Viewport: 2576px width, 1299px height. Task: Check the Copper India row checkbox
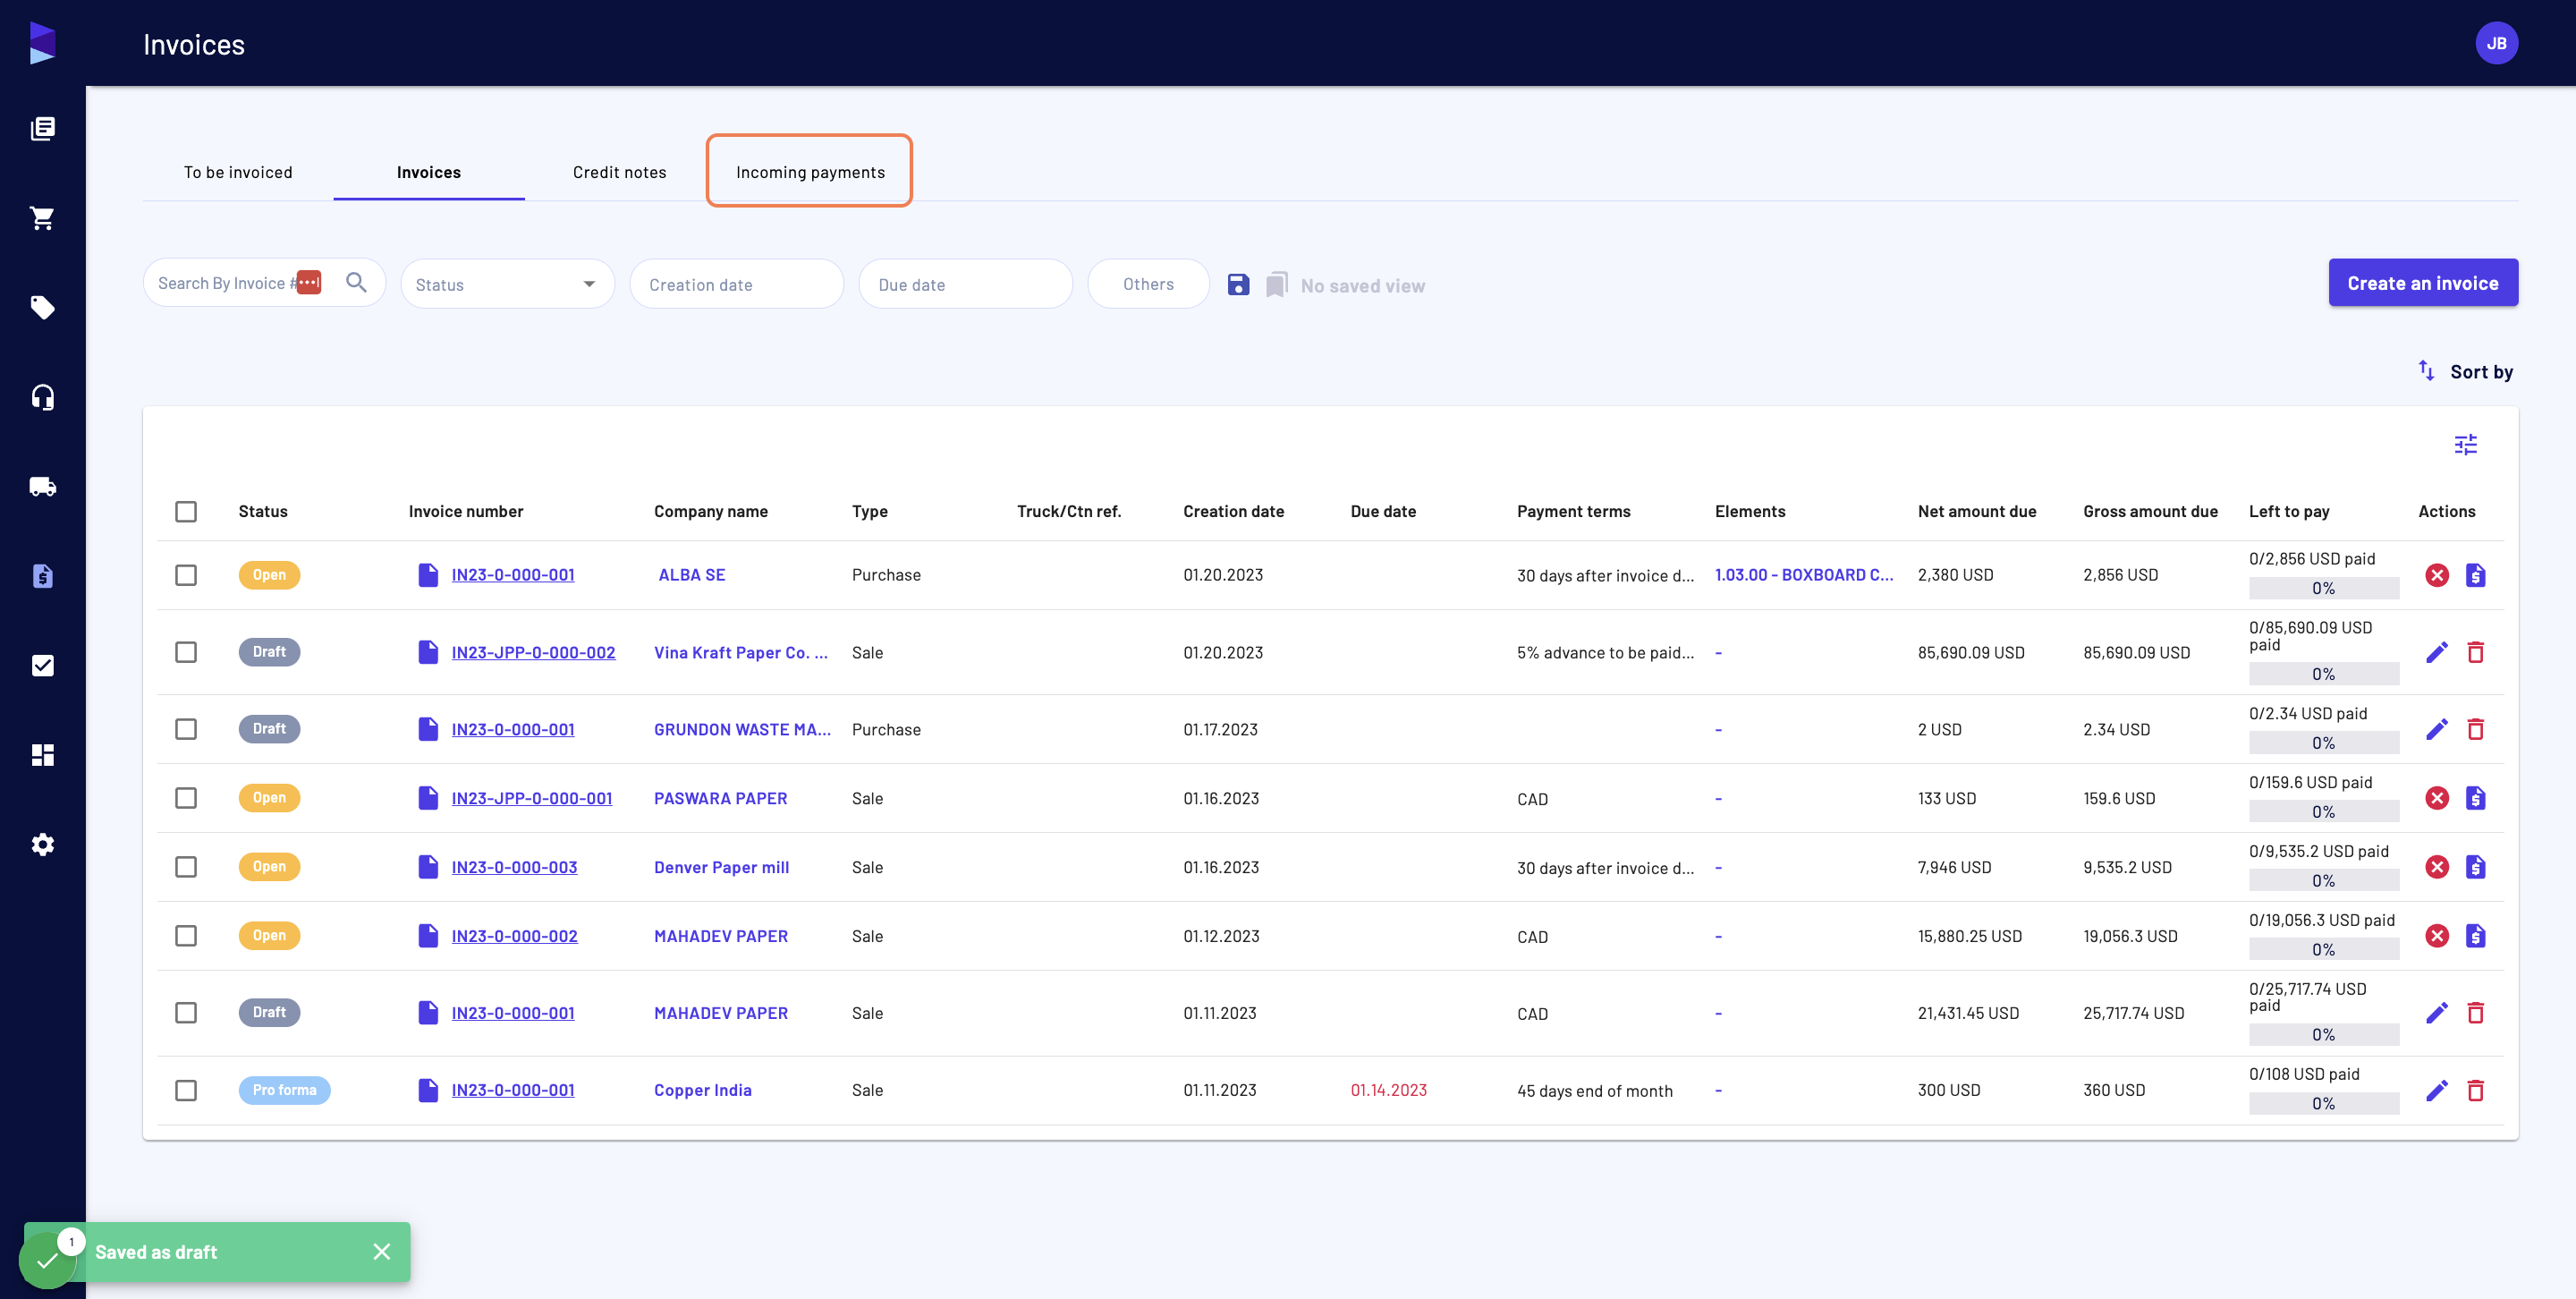tap(186, 1090)
